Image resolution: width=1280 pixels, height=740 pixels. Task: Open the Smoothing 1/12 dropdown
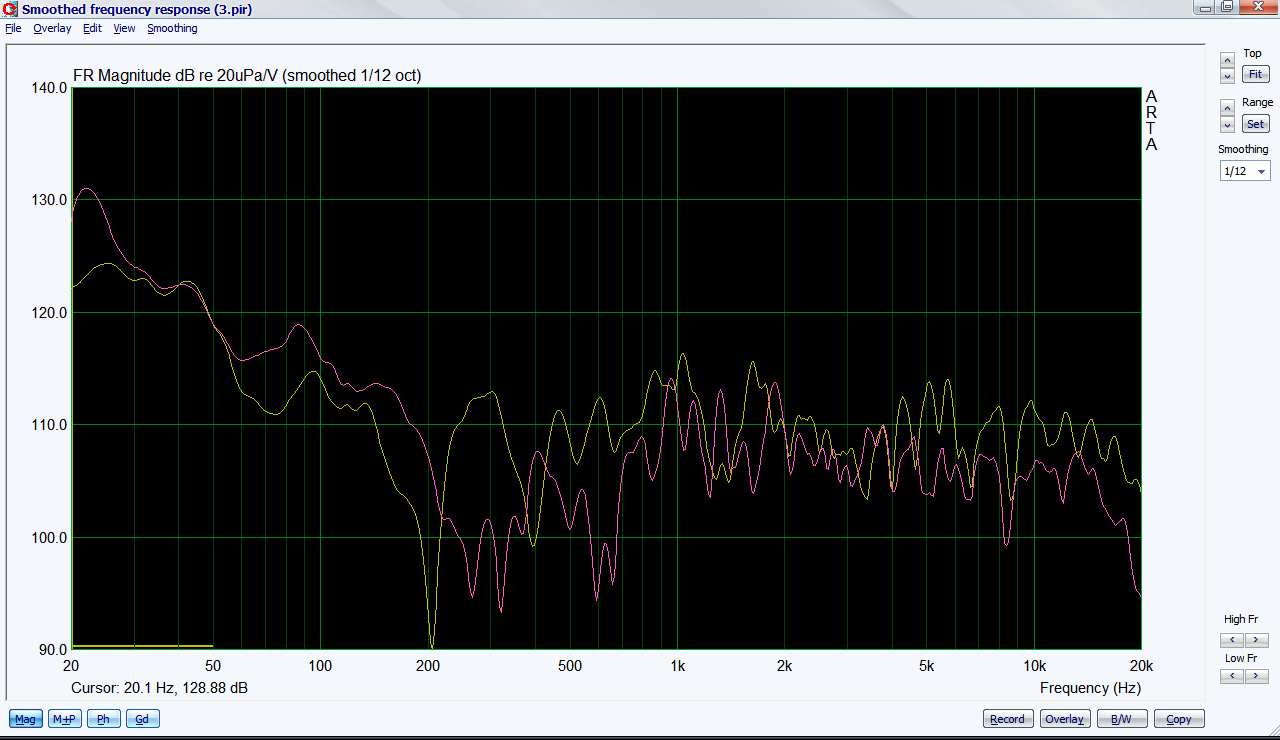1245,171
